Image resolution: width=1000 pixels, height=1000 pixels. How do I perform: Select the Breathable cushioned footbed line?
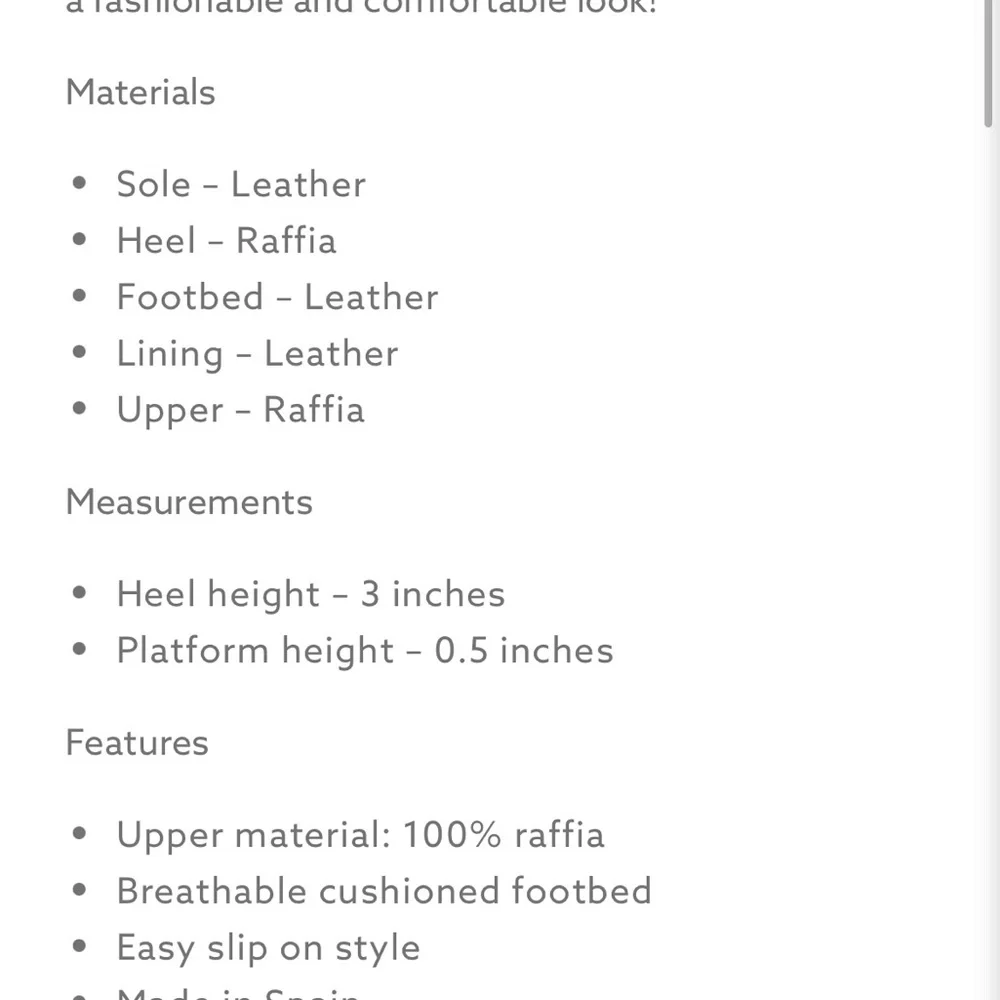point(383,891)
